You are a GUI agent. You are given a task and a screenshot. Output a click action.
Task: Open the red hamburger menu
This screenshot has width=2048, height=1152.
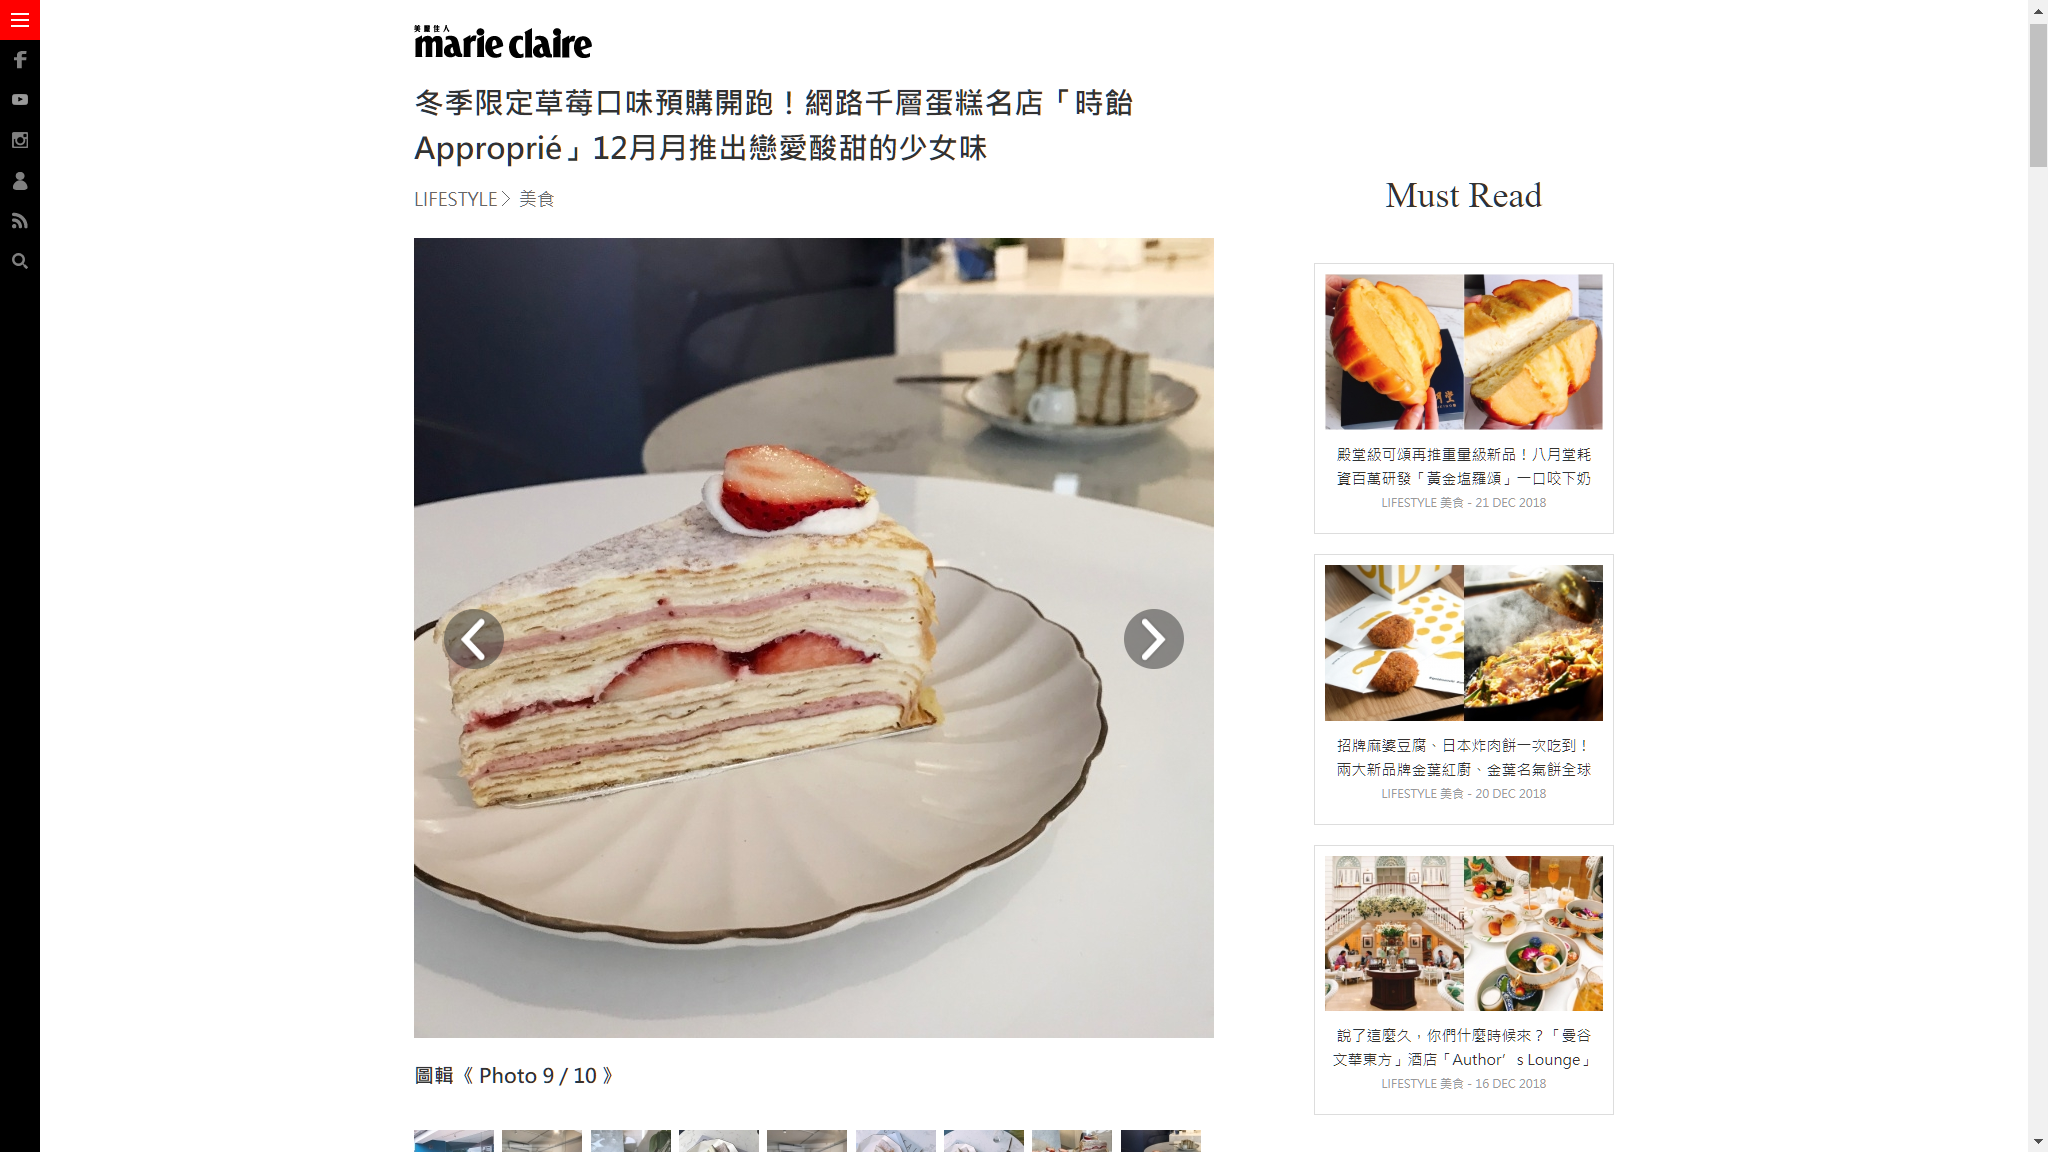pos(20,20)
